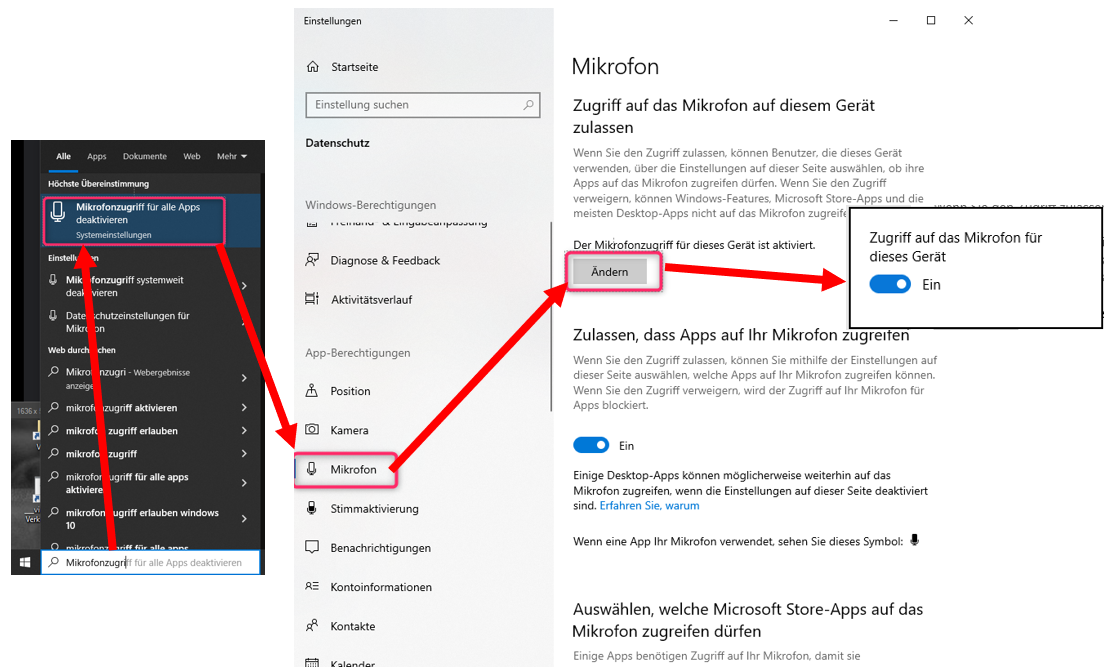Viewport: 1104px width, 670px height.
Task: Click the Einstellung suchen input field
Action: pyautogui.click(x=422, y=105)
